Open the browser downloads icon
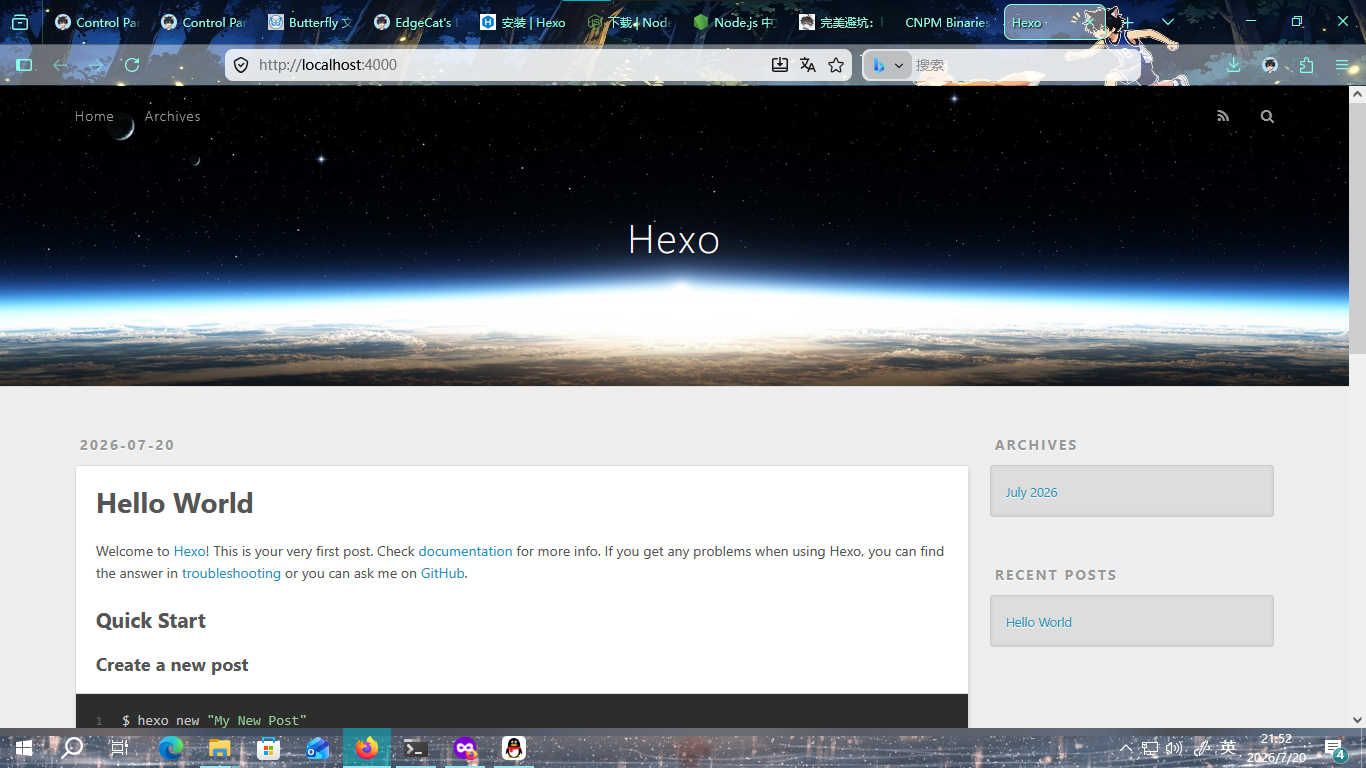Viewport: 1366px width, 768px height. [1234, 65]
